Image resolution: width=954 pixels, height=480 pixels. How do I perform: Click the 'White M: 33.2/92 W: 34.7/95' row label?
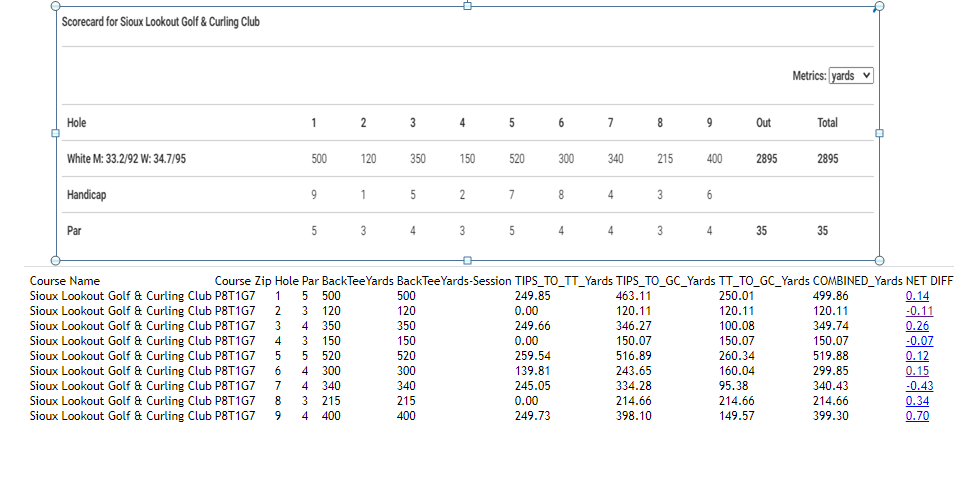[127, 159]
